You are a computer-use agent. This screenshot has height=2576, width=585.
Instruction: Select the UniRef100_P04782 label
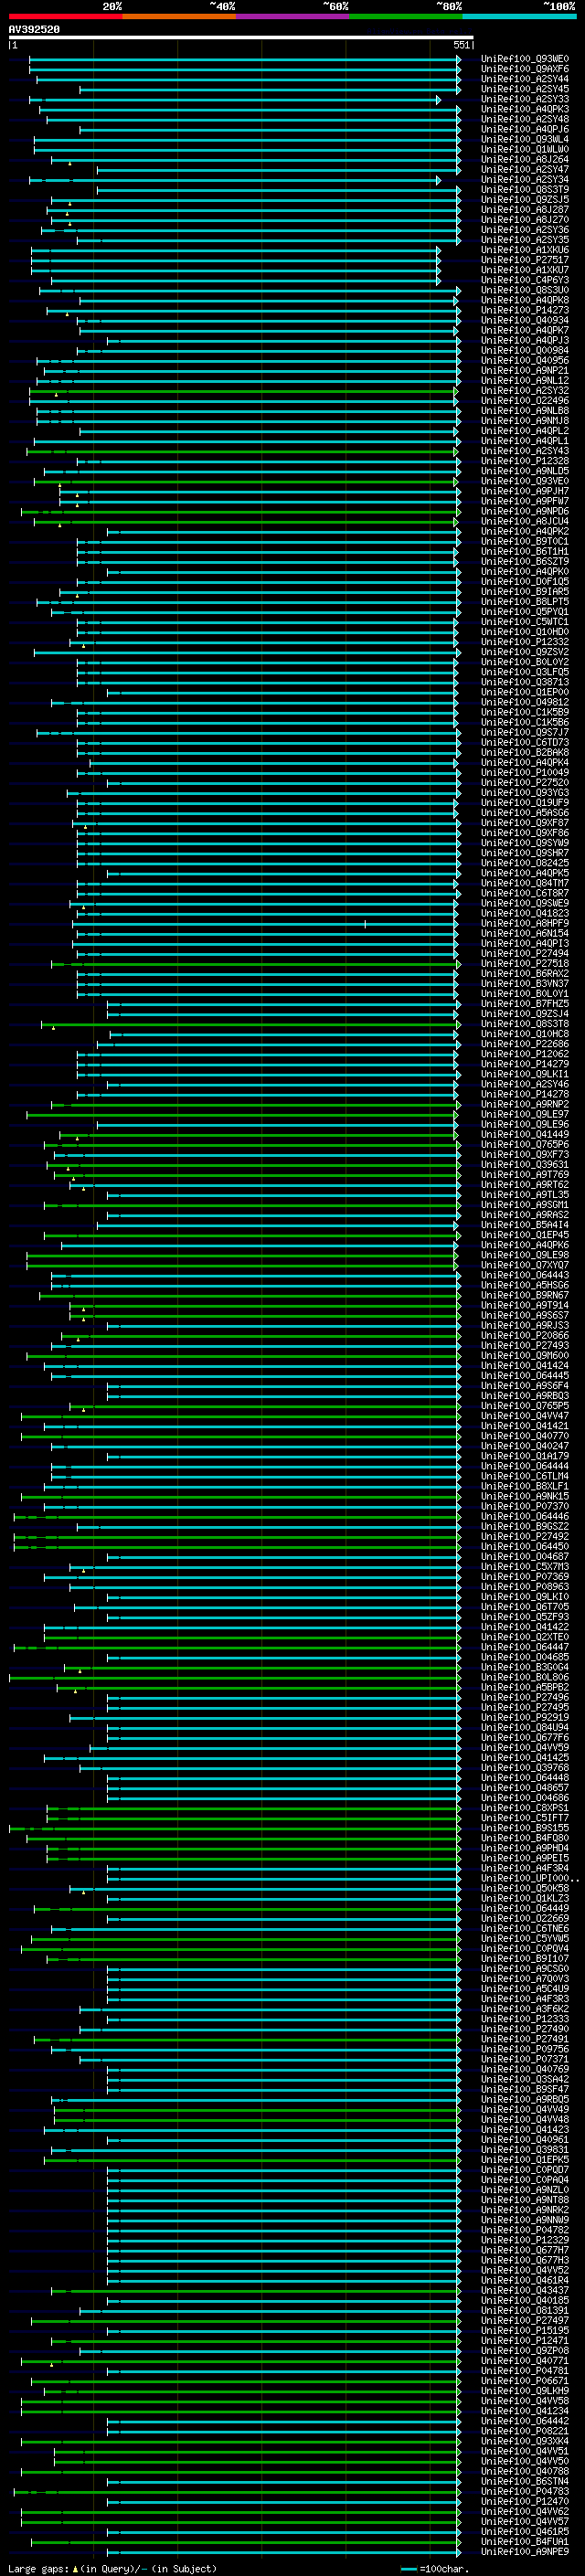tap(525, 2229)
